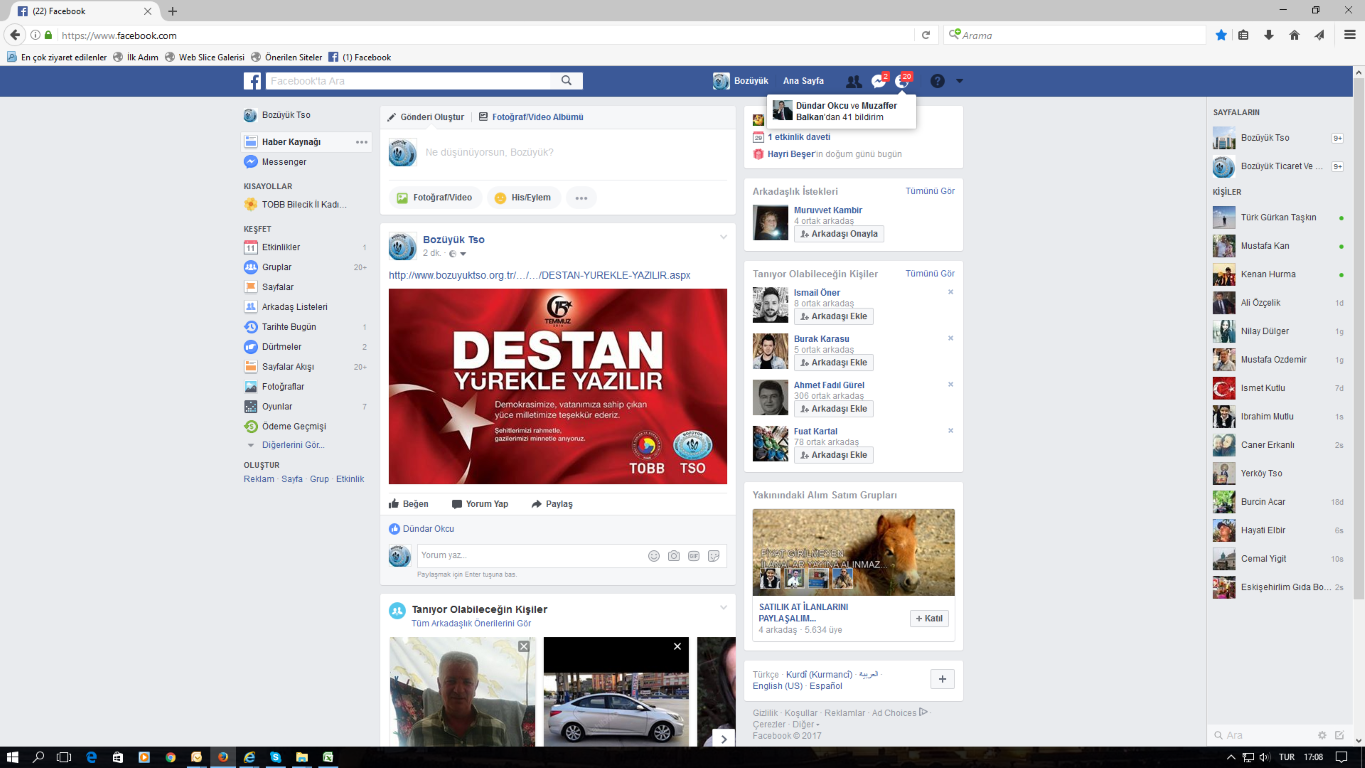The image size is (1365, 768).
Task: Open Messenger icon with 2 badge
Action: pyautogui.click(x=878, y=81)
